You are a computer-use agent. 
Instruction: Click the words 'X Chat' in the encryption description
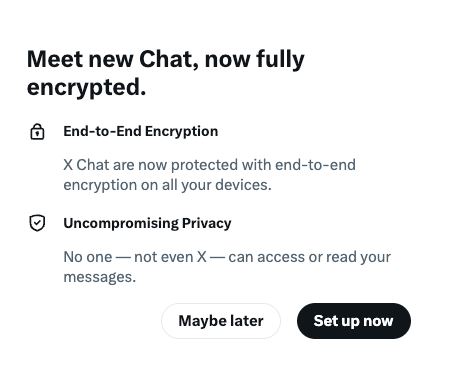coord(86,165)
